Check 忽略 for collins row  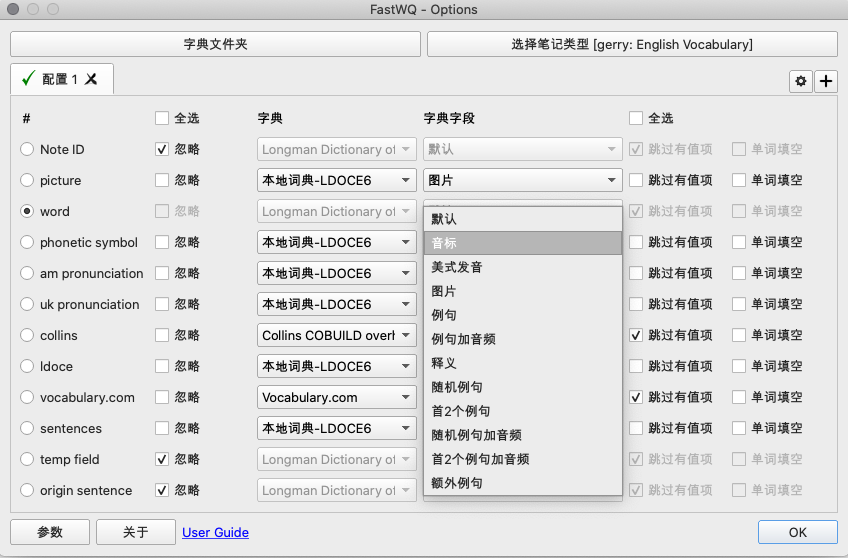(x=162, y=335)
